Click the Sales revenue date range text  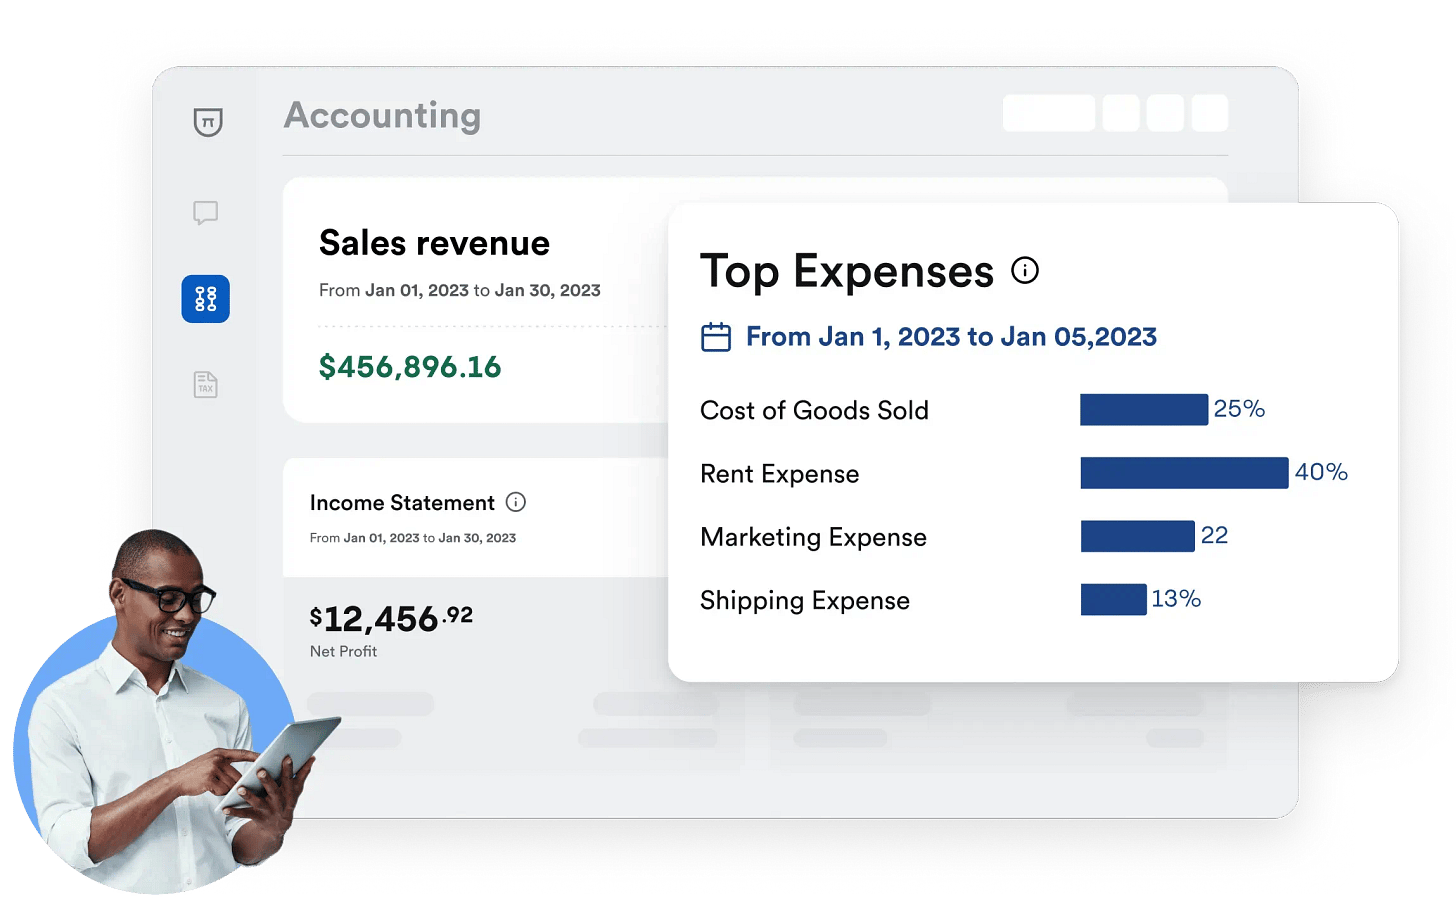click(x=460, y=290)
